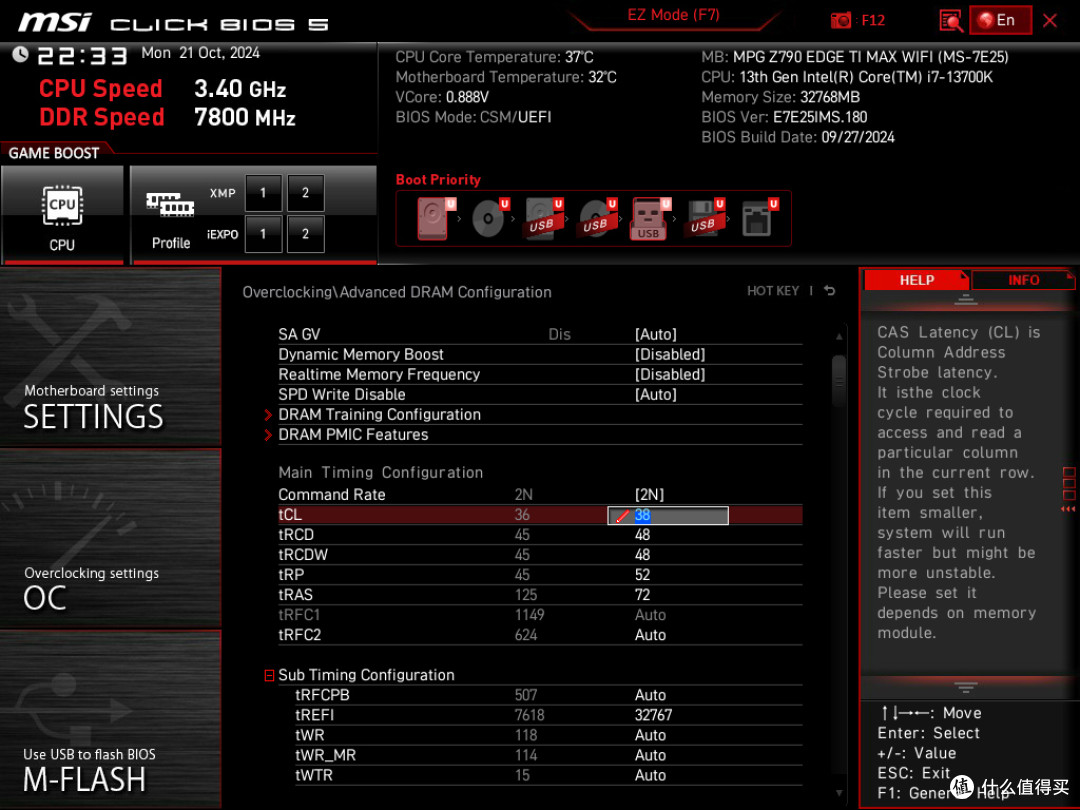Click the pencil edit icon in tCL field
This screenshot has width=1080, height=810.
(x=622, y=516)
